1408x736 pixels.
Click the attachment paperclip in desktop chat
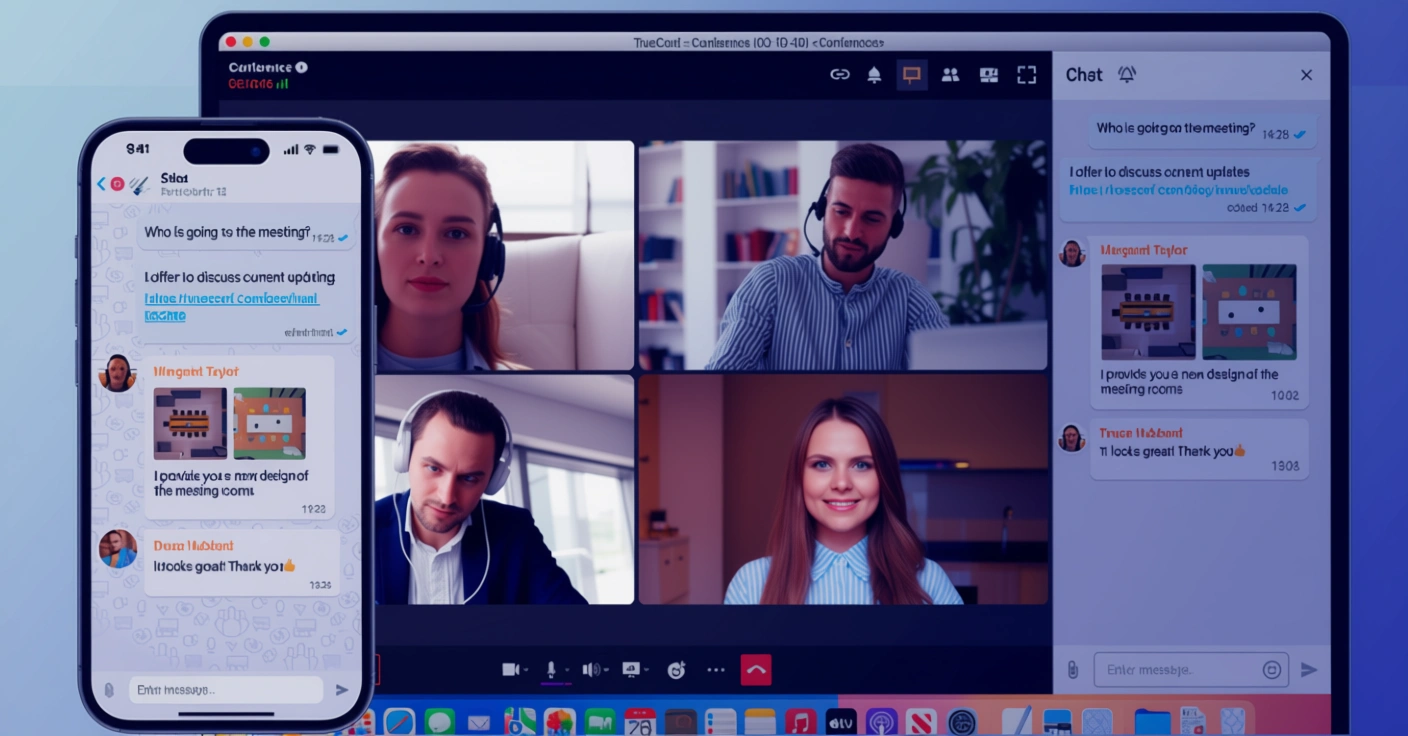tap(1073, 670)
